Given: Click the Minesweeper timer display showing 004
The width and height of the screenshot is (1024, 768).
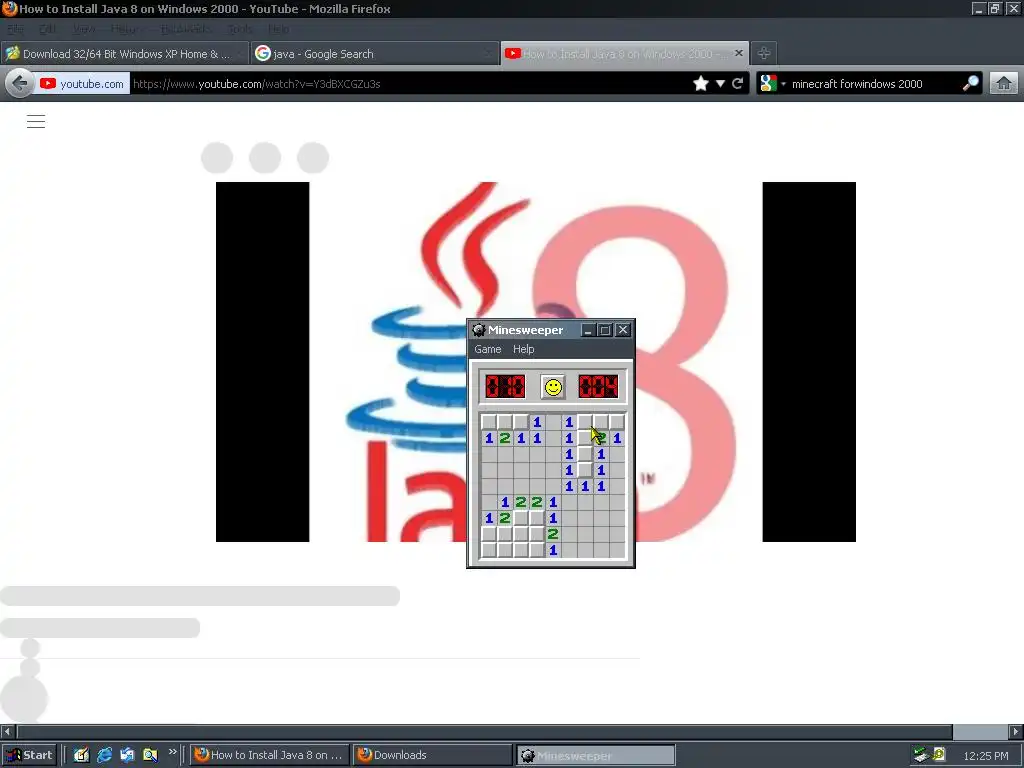Looking at the screenshot, I should click(x=598, y=387).
